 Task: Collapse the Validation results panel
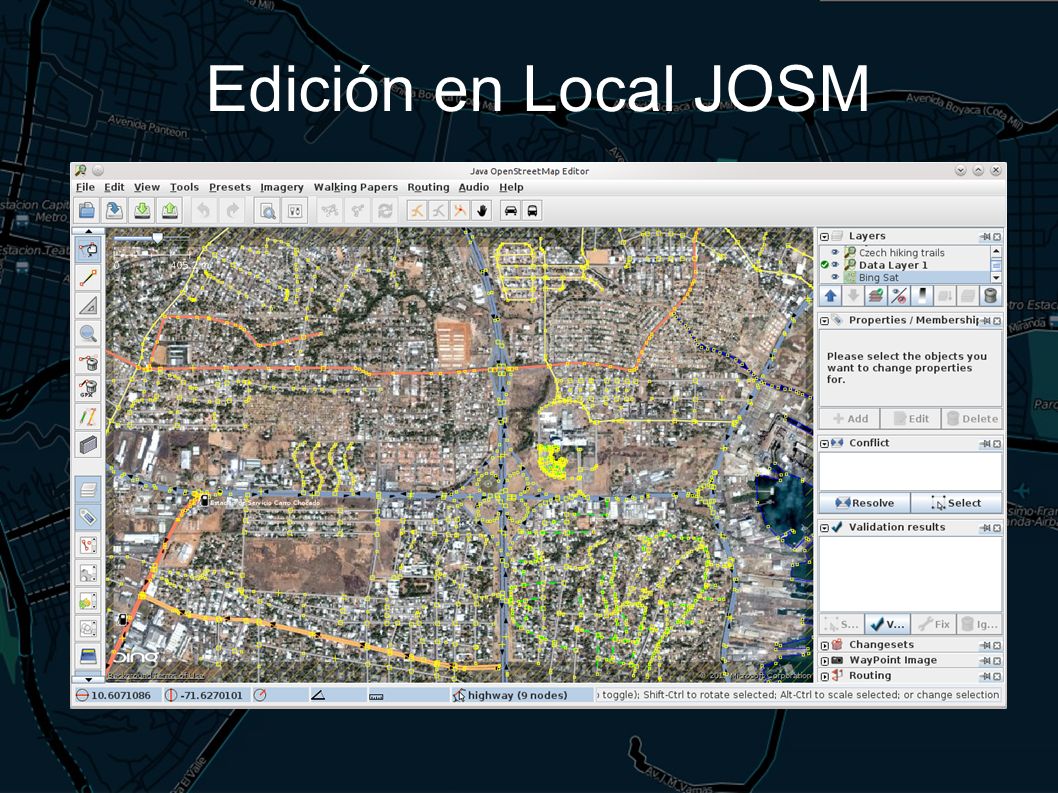tap(825, 528)
